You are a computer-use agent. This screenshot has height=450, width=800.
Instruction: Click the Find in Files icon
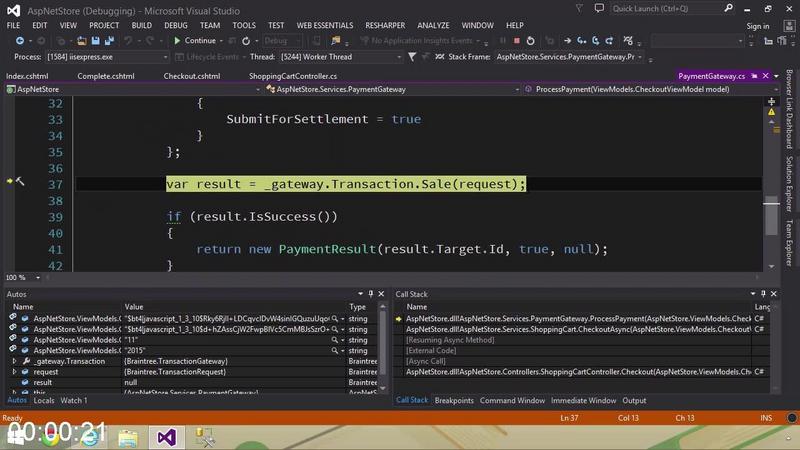(x=335, y=41)
